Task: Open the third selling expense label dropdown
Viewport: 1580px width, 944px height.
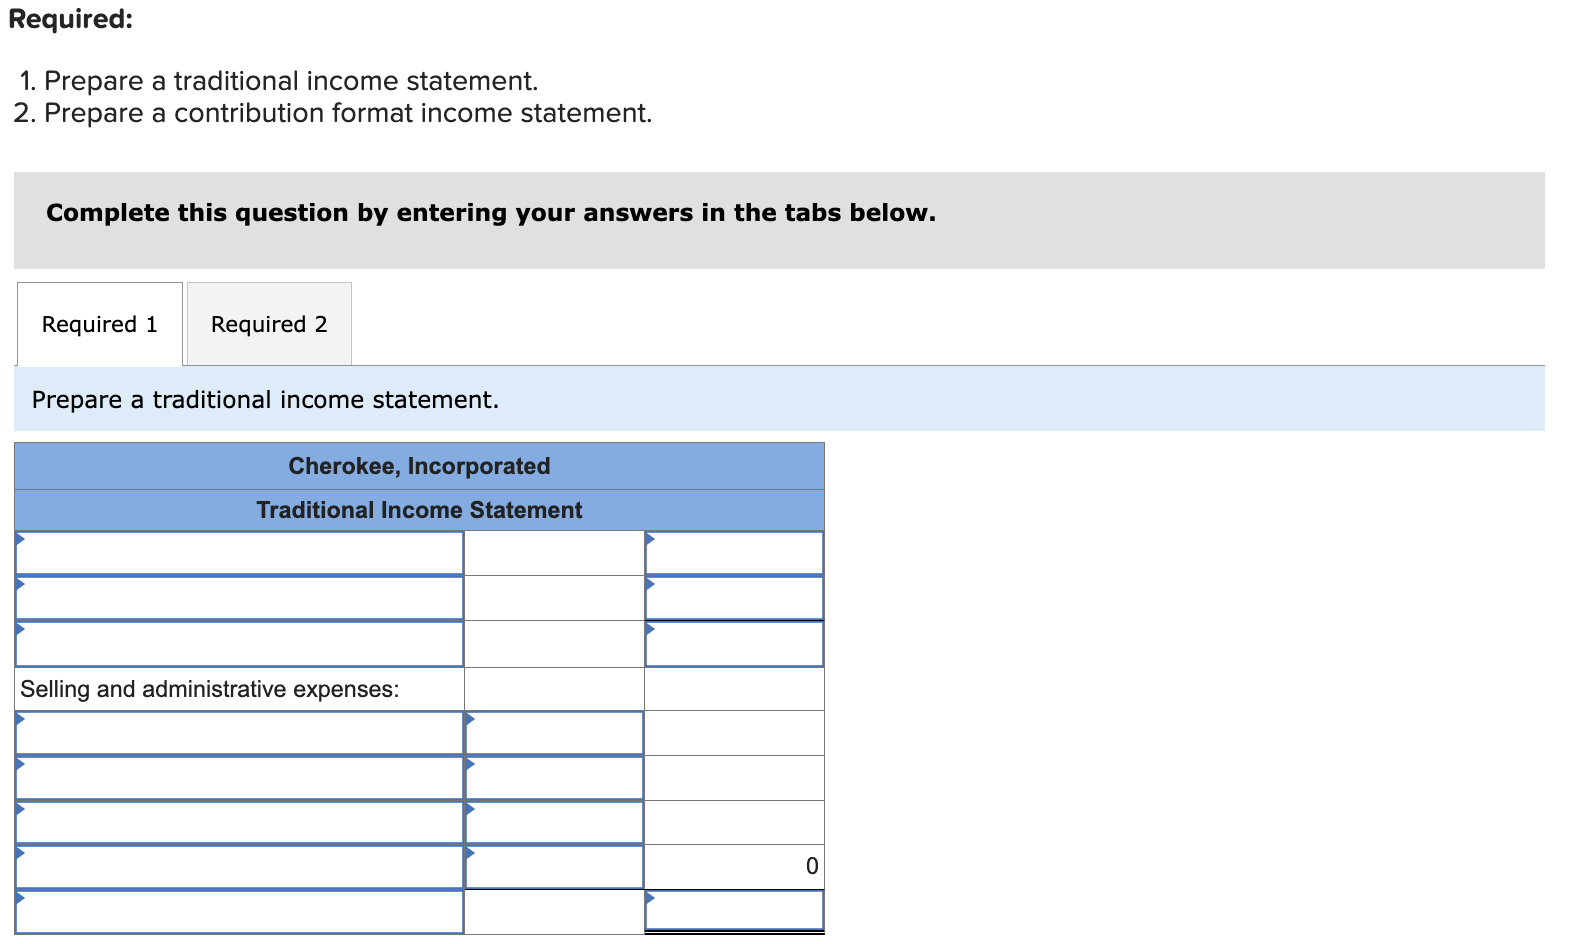Action: 238,821
